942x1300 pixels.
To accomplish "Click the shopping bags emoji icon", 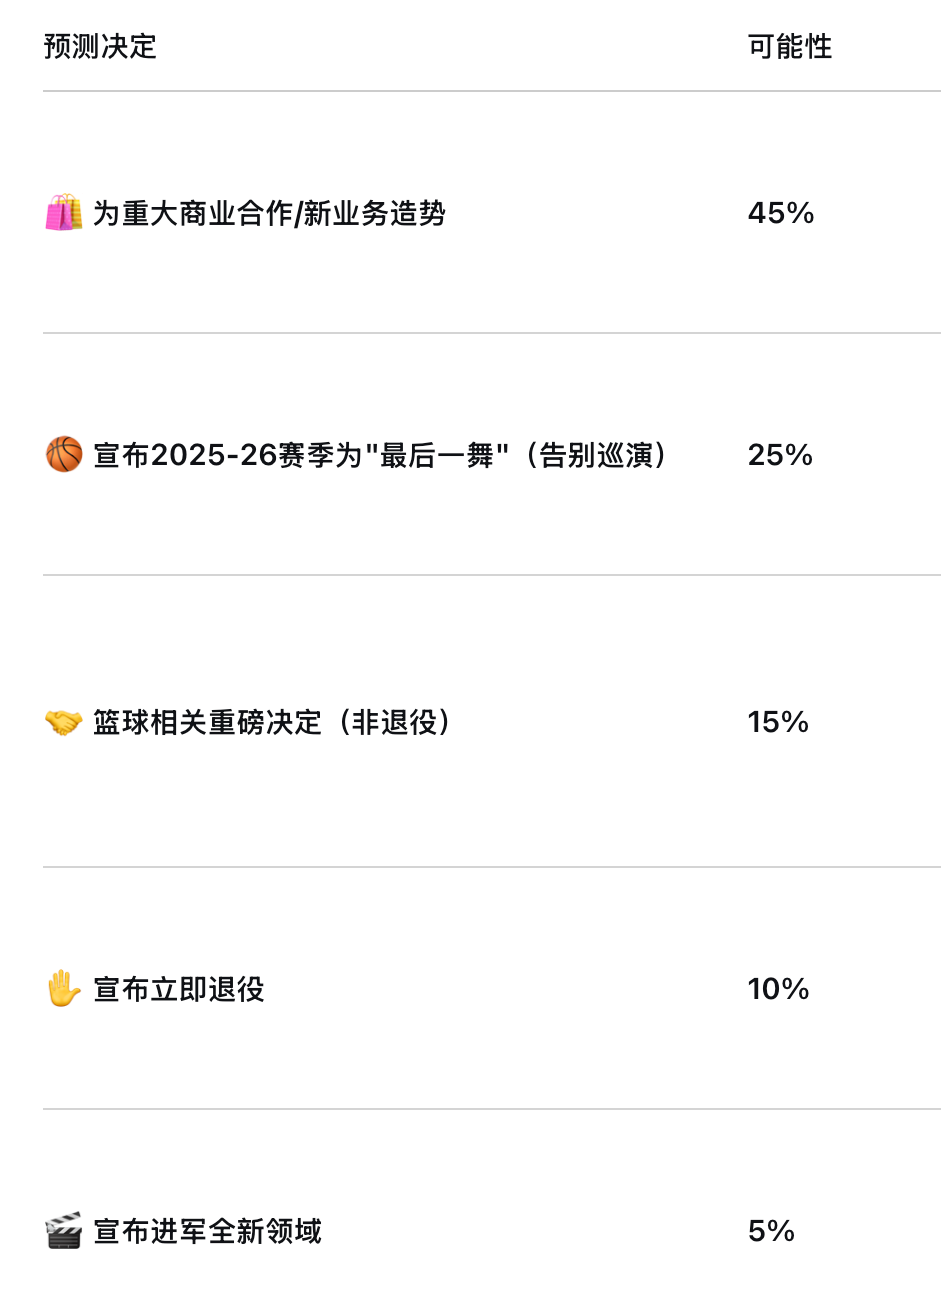I will tap(64, 213).
